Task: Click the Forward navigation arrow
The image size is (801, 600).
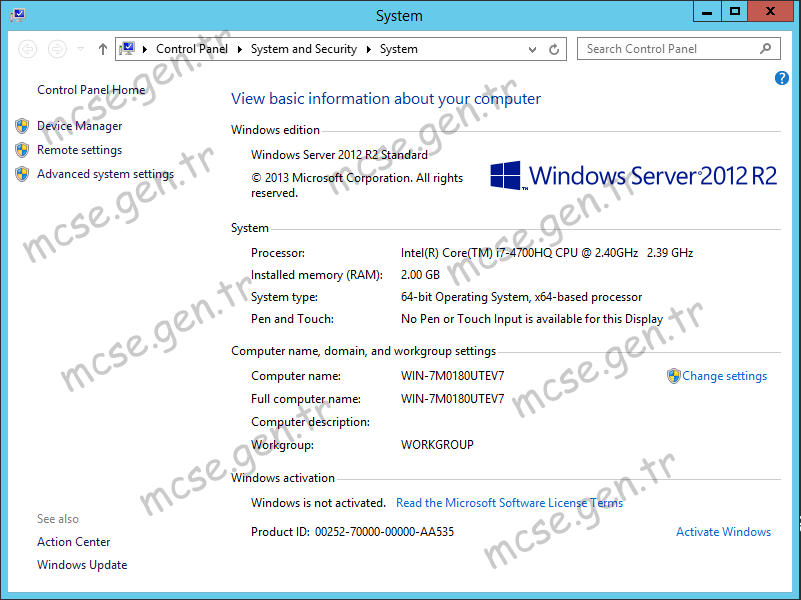Action: (57, 49)
